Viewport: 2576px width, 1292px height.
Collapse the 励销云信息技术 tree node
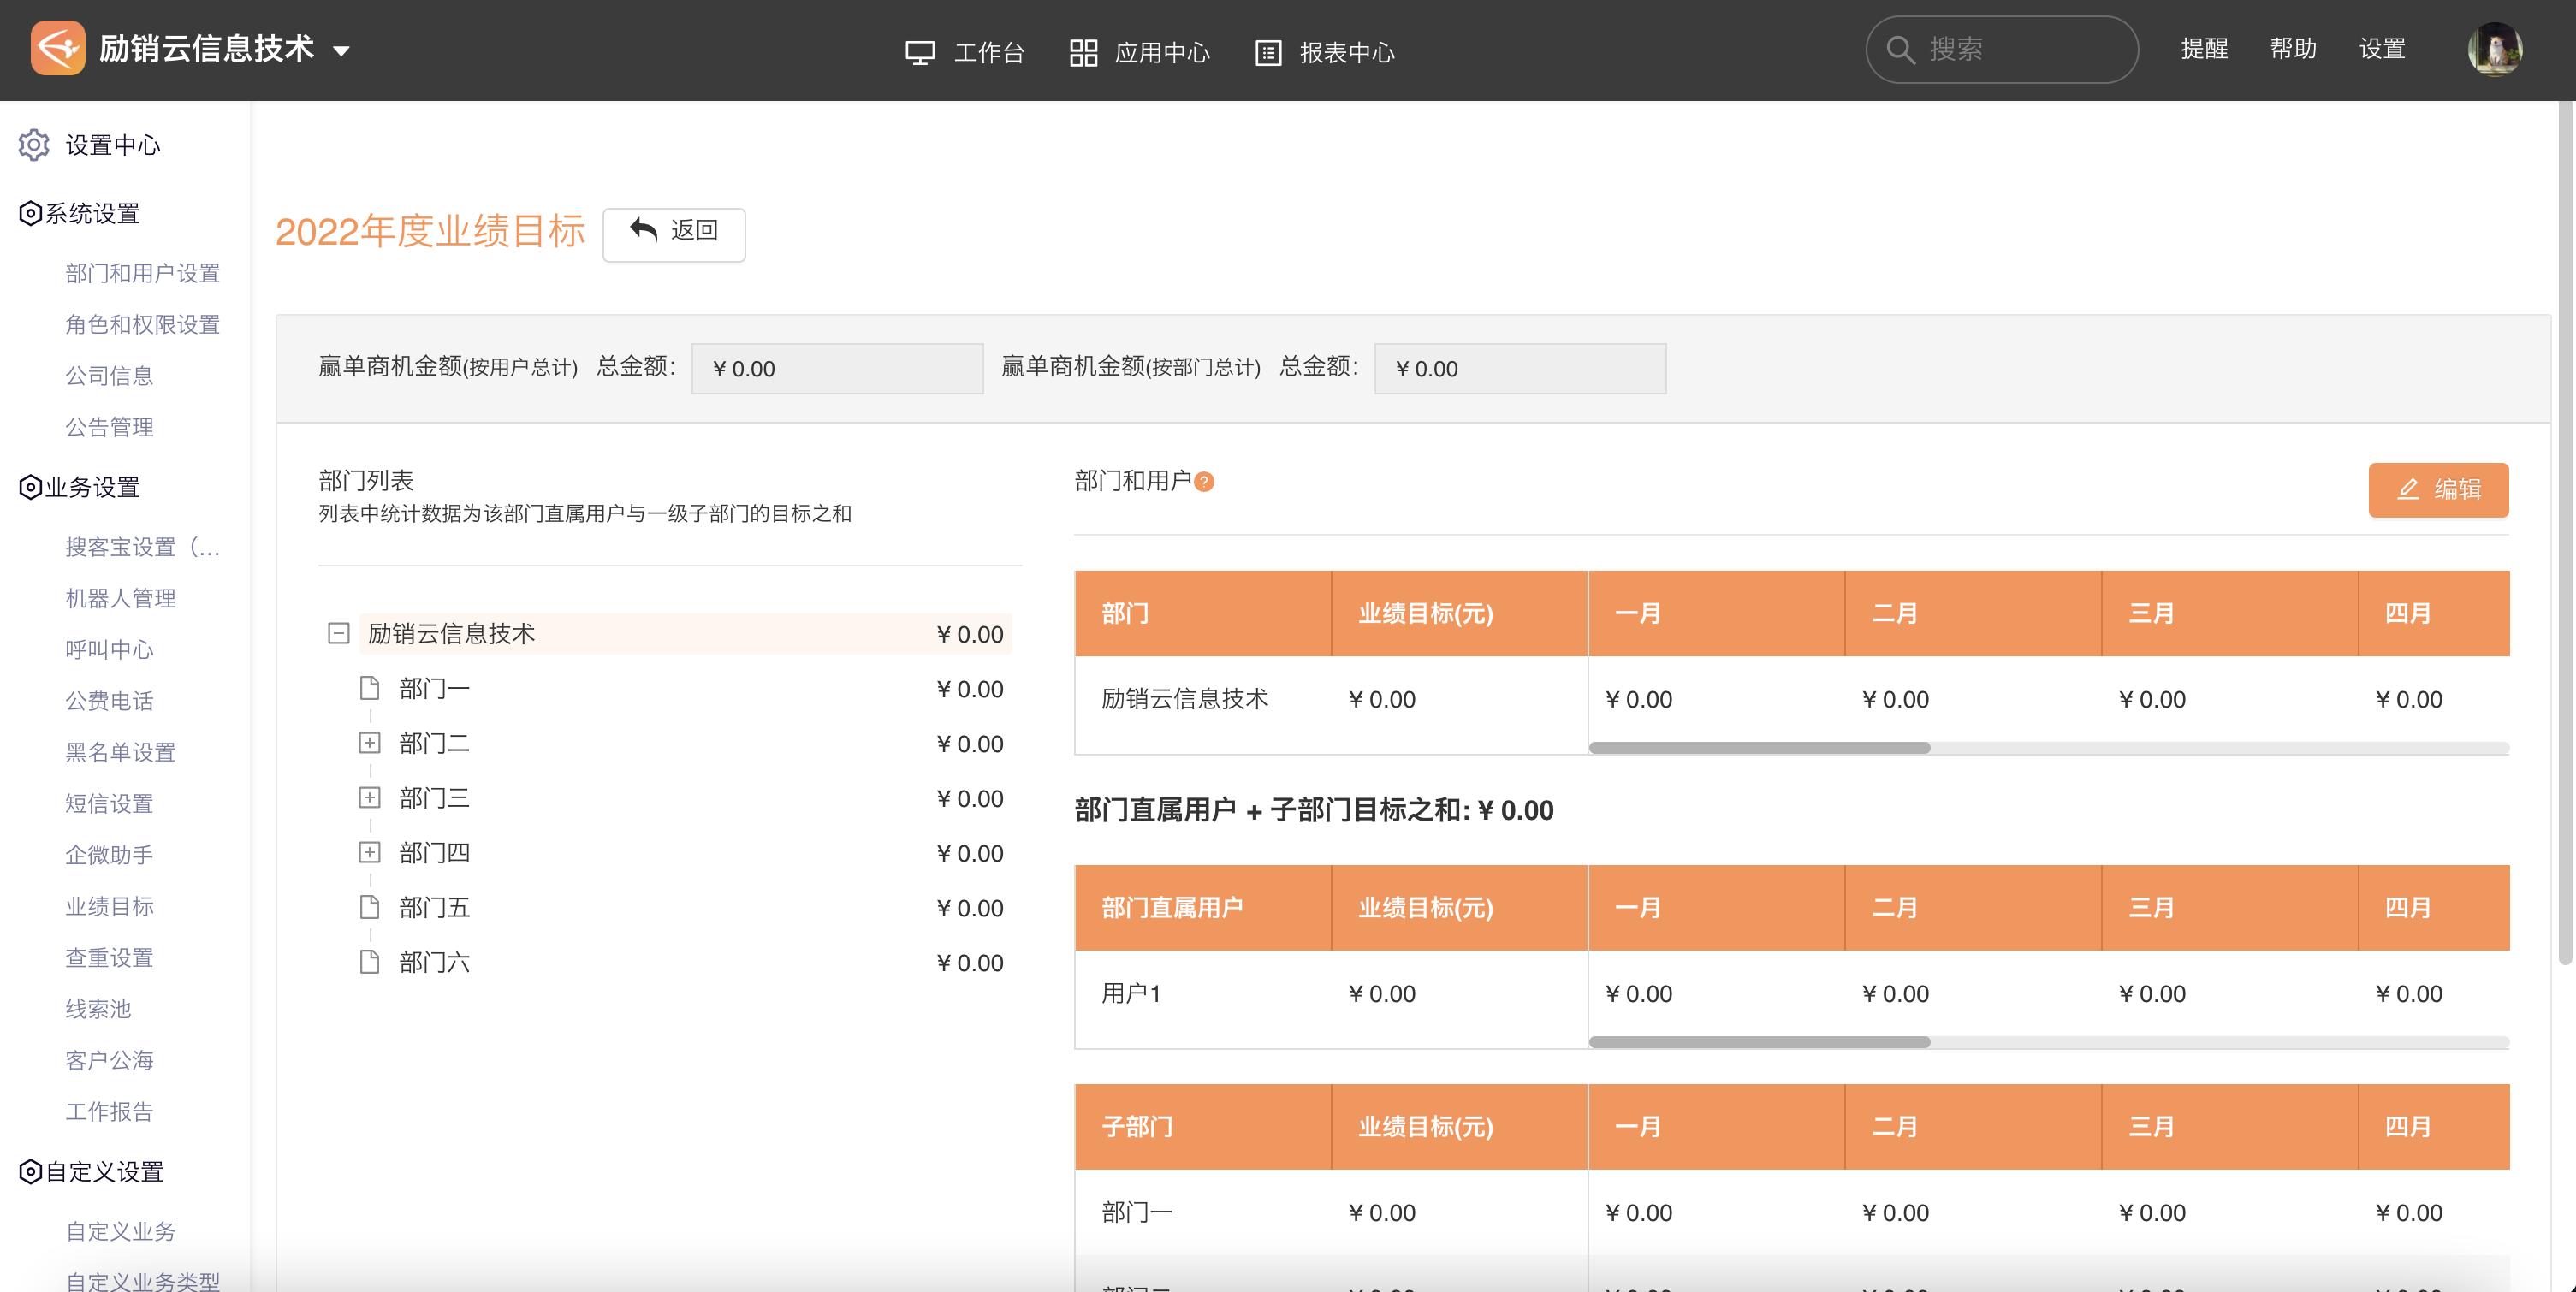coord(338,633)
